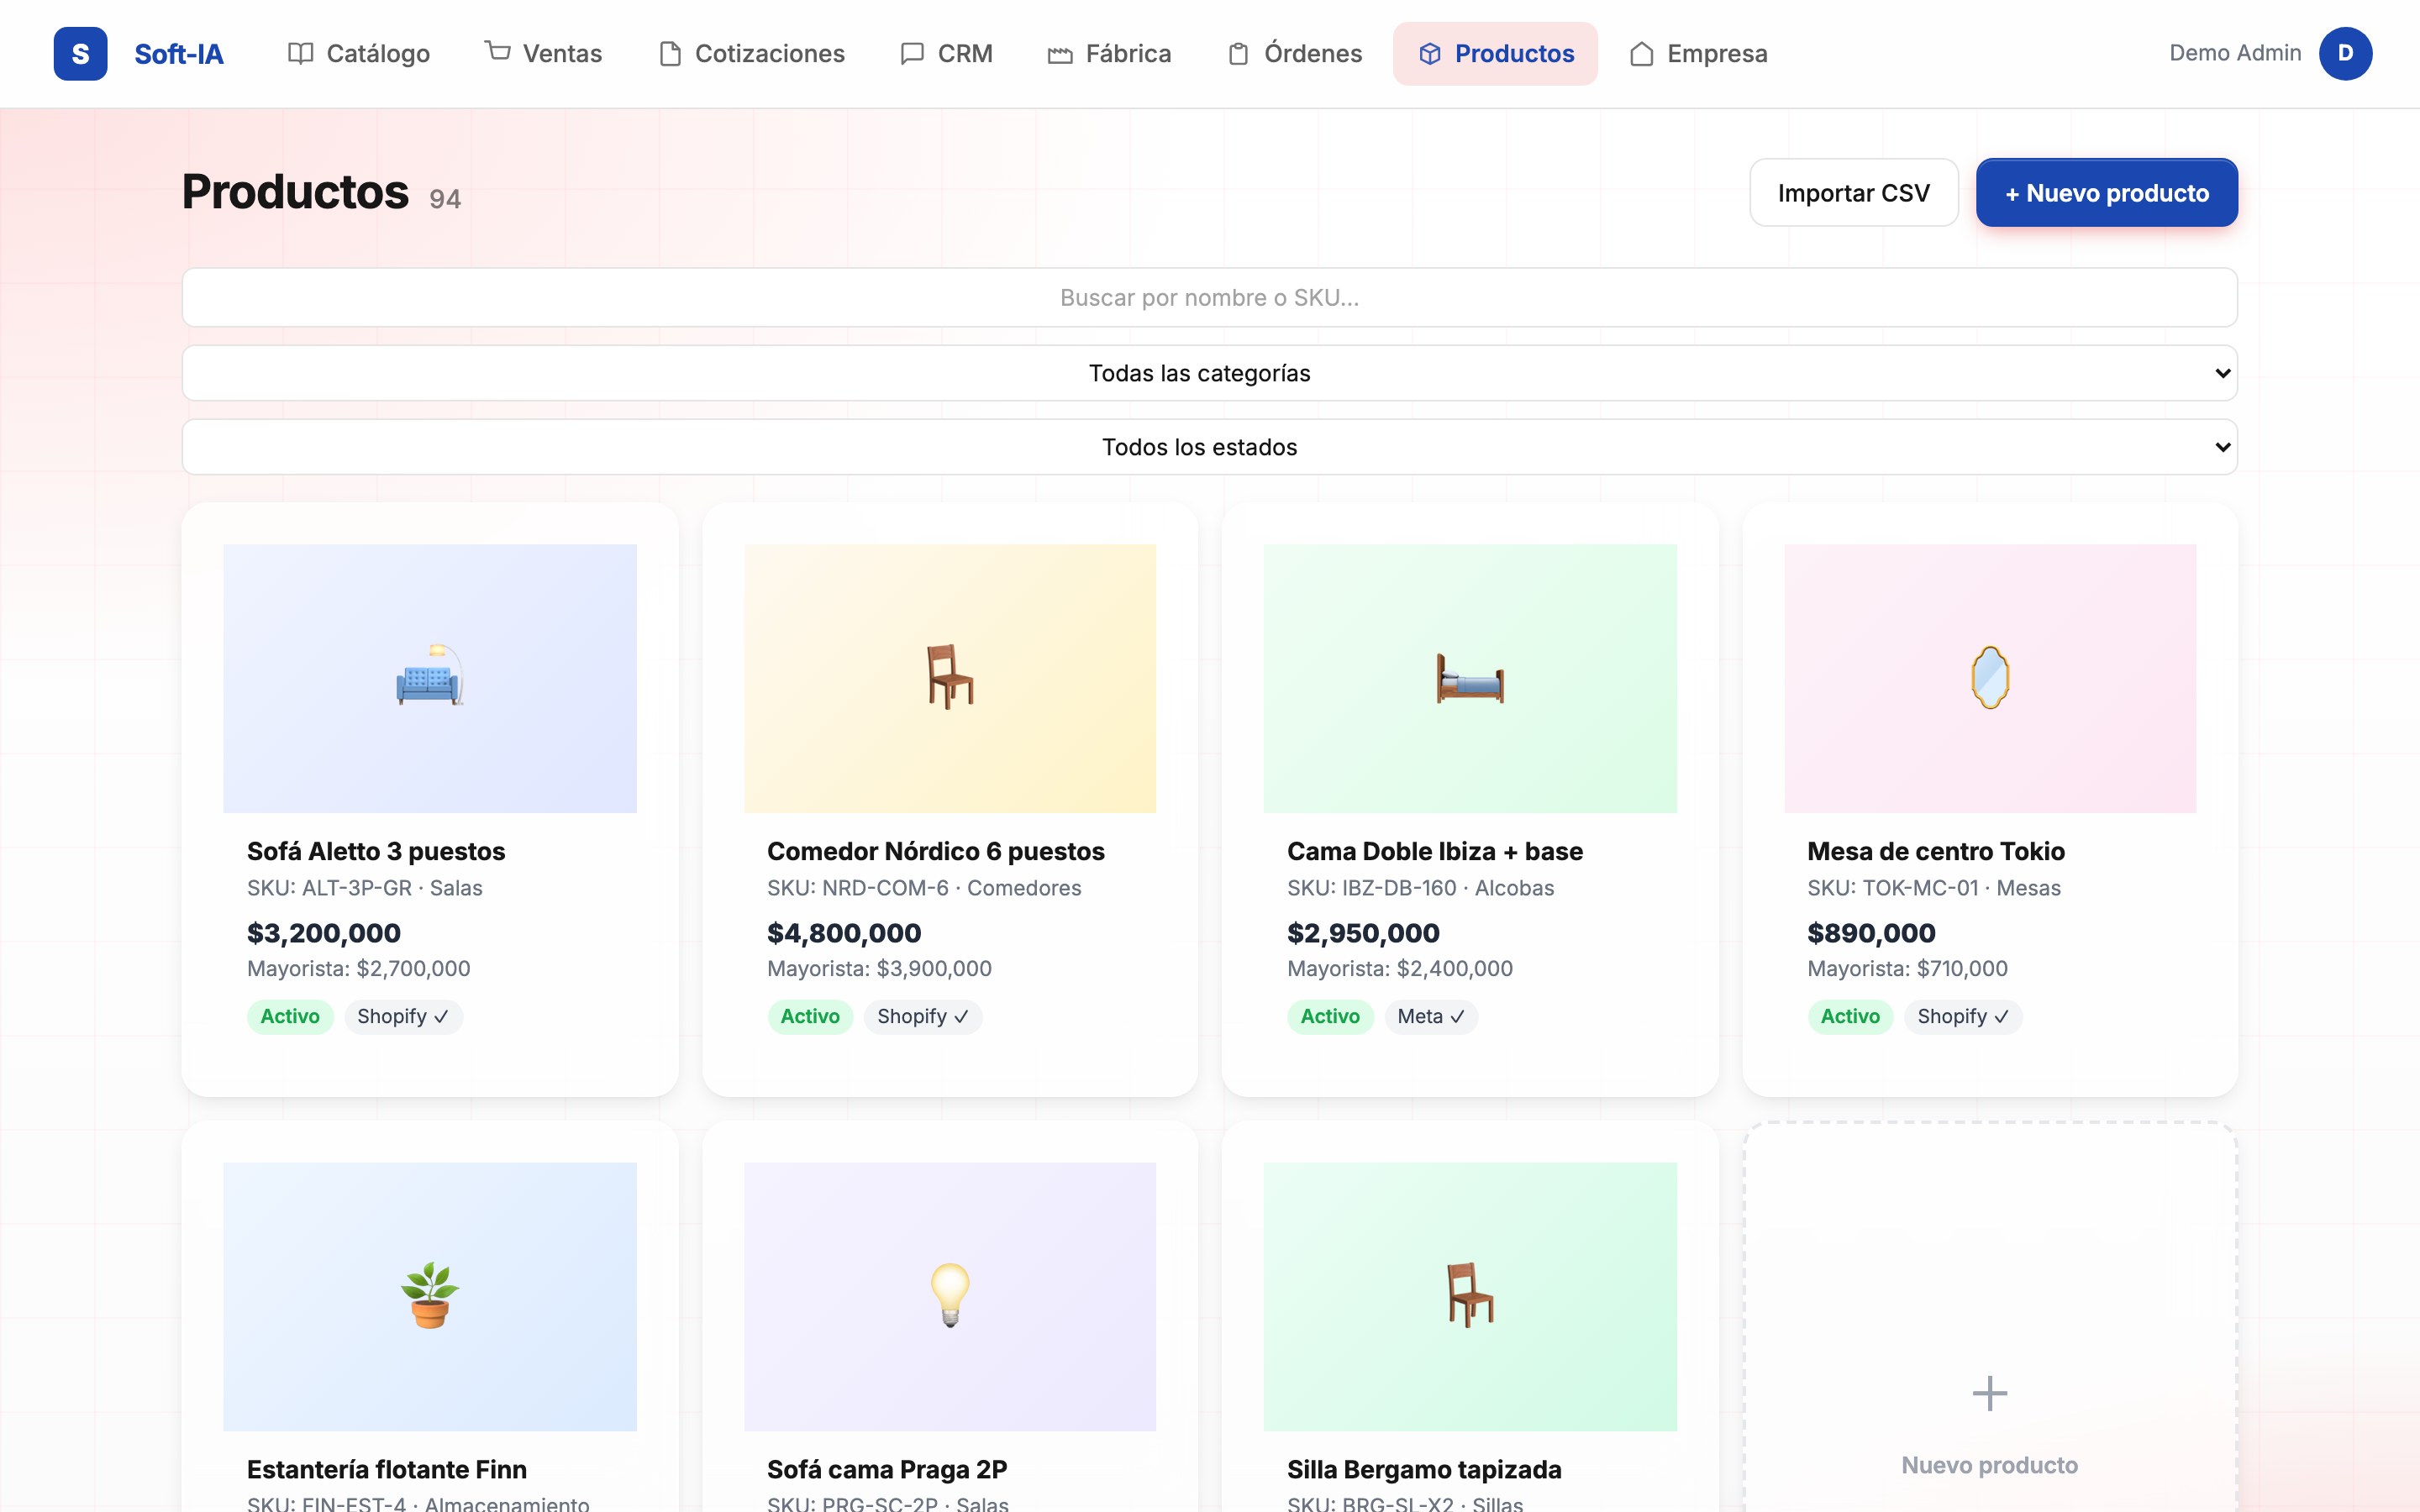Navigate to Empresa

(1698, 53)
